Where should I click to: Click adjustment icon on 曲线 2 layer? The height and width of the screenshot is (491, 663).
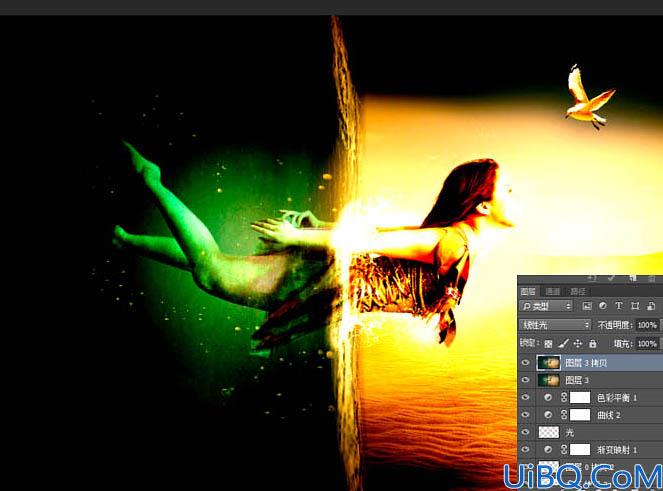(548, 415)
